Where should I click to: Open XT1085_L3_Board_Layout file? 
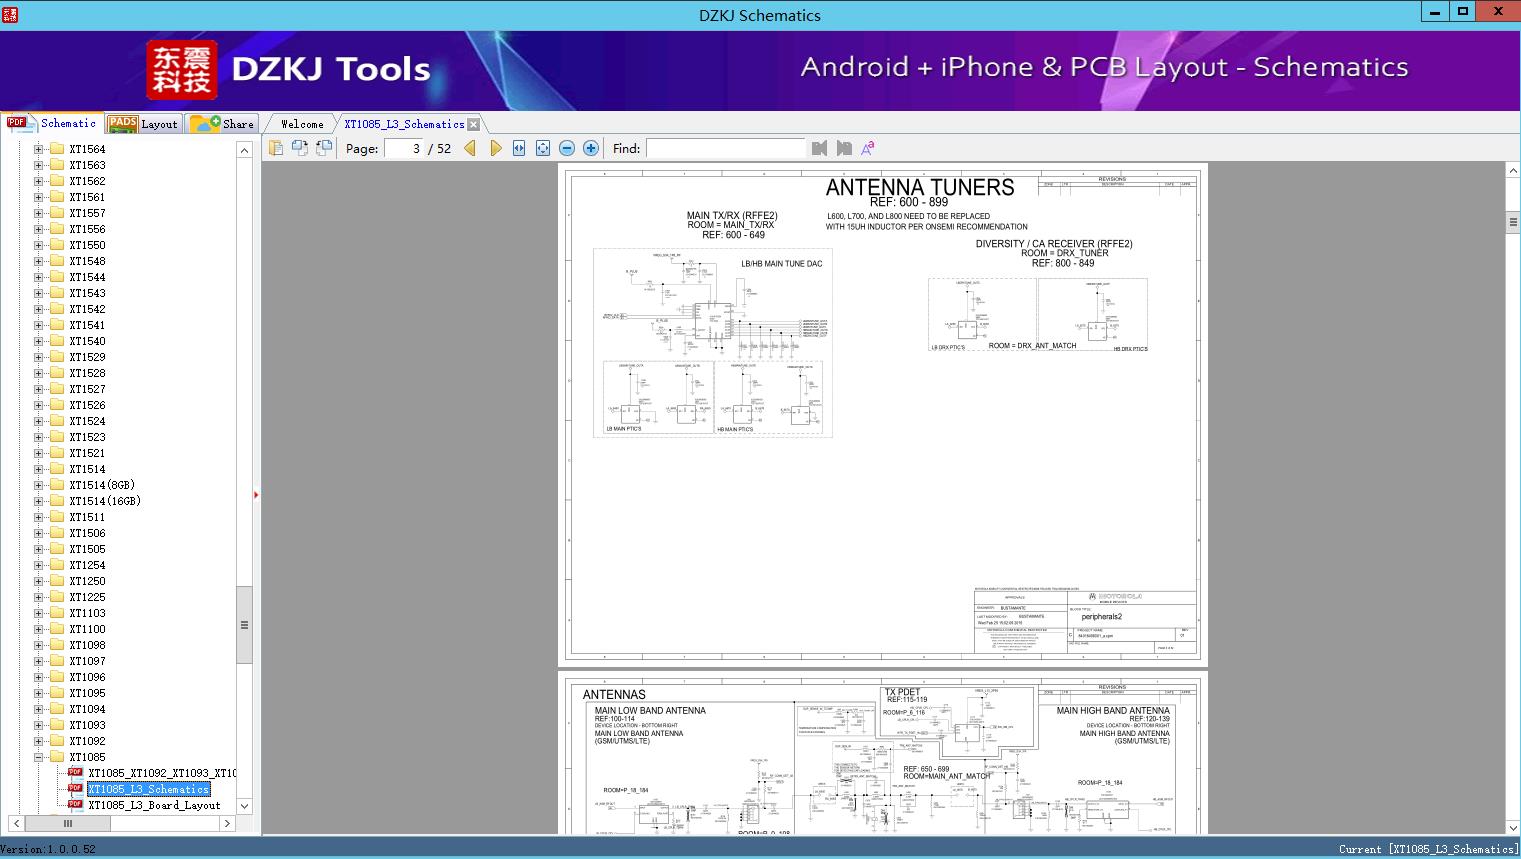[154, 805]
